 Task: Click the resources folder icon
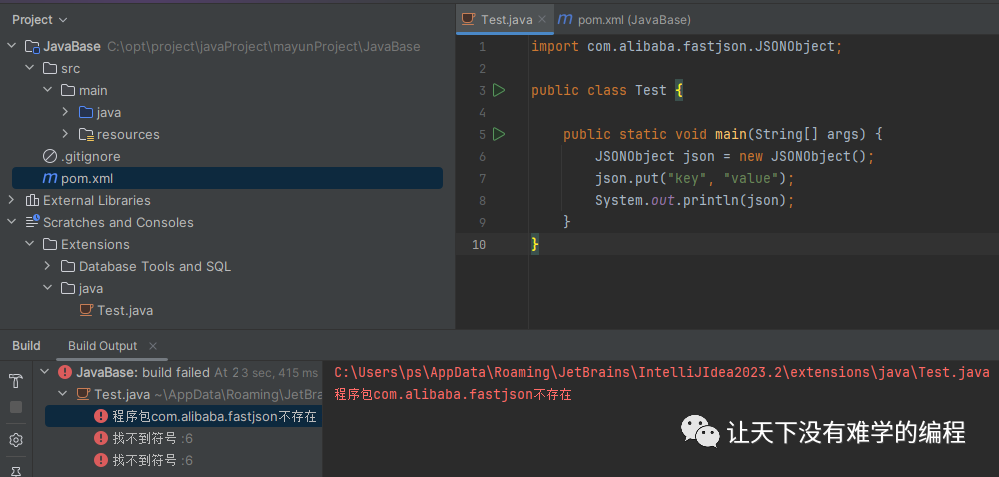tap(86, 134)
